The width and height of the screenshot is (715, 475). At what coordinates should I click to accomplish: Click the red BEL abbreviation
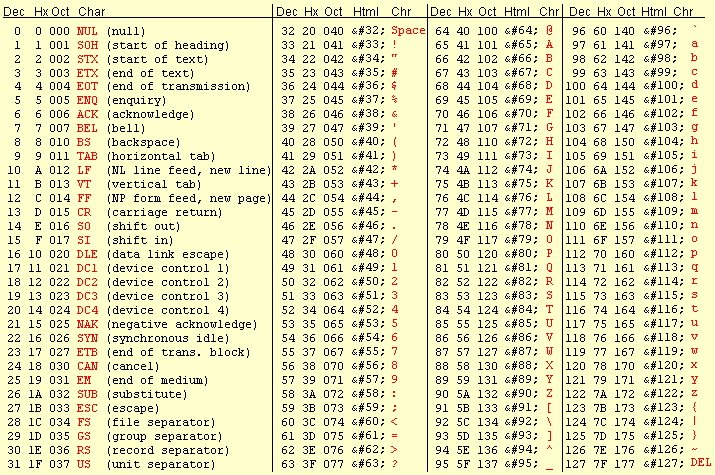coord(87,129)
